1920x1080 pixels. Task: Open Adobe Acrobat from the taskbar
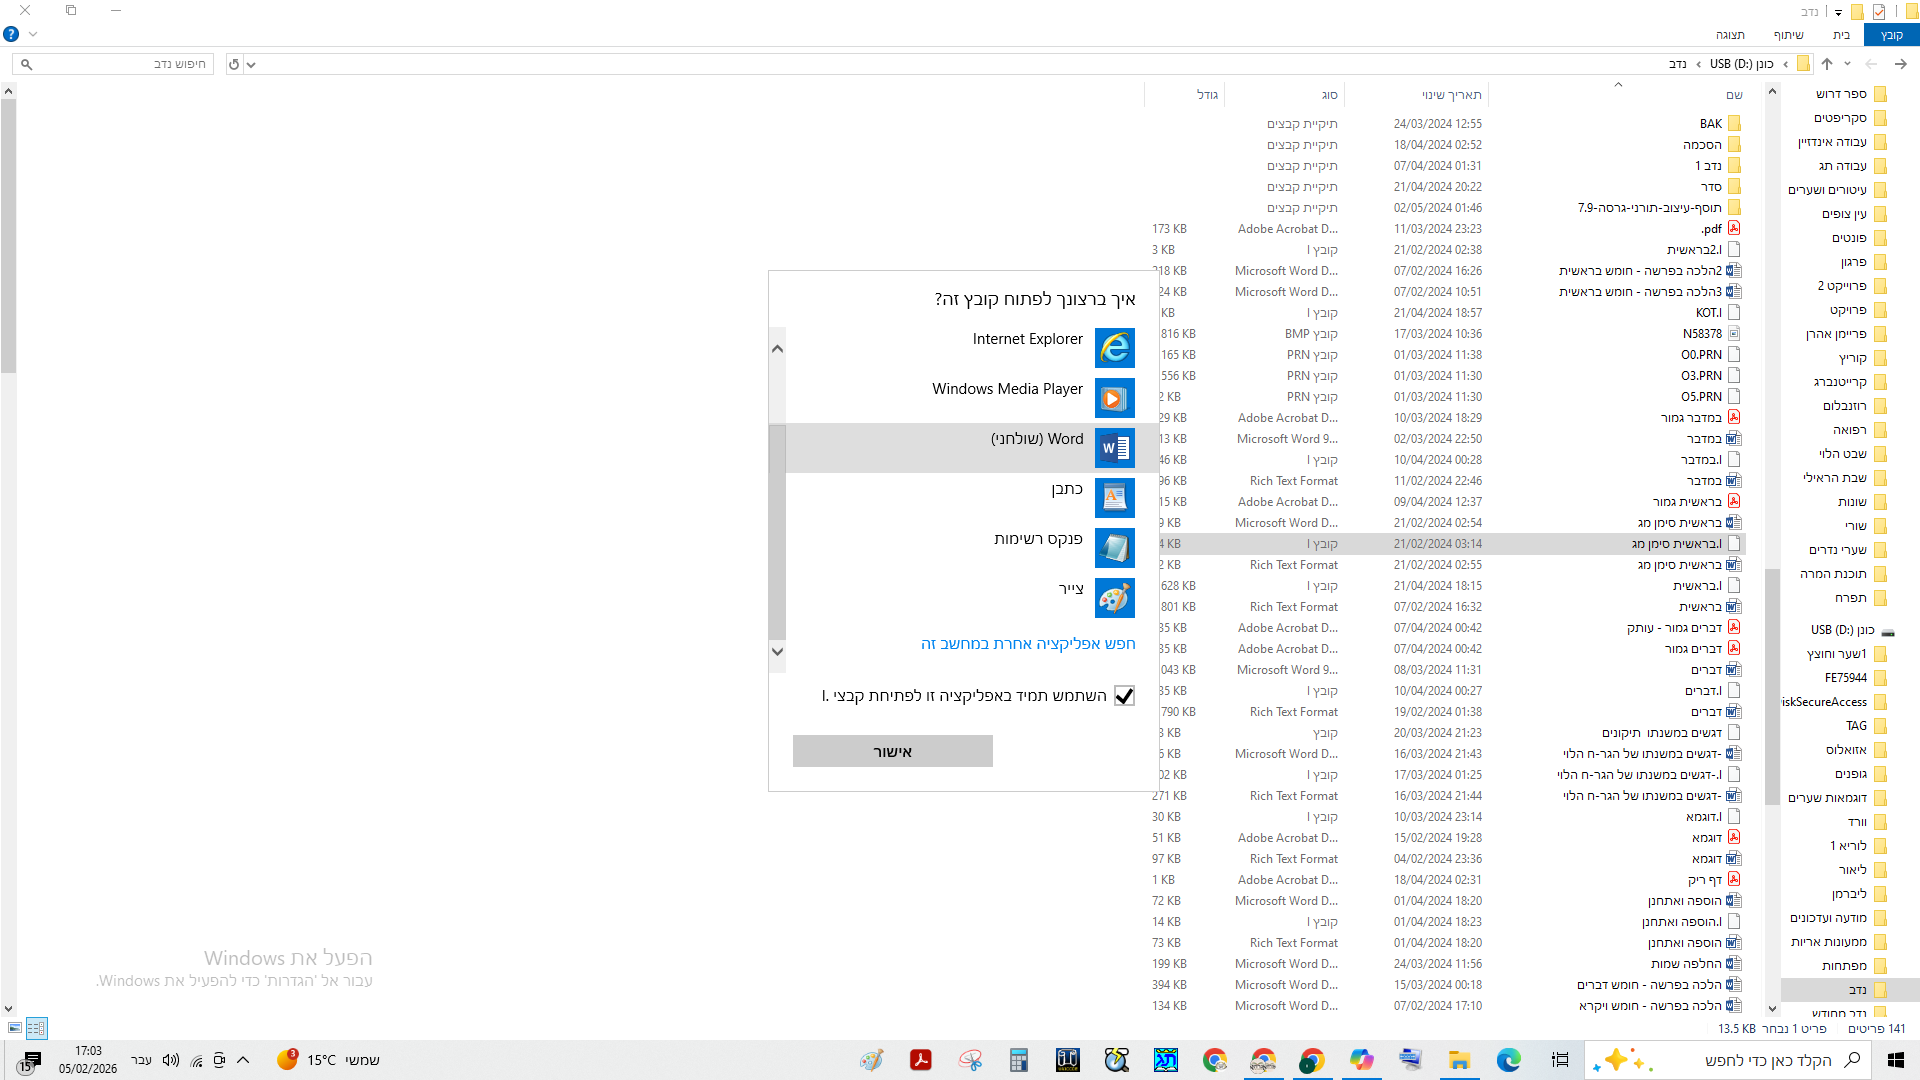920,1060
